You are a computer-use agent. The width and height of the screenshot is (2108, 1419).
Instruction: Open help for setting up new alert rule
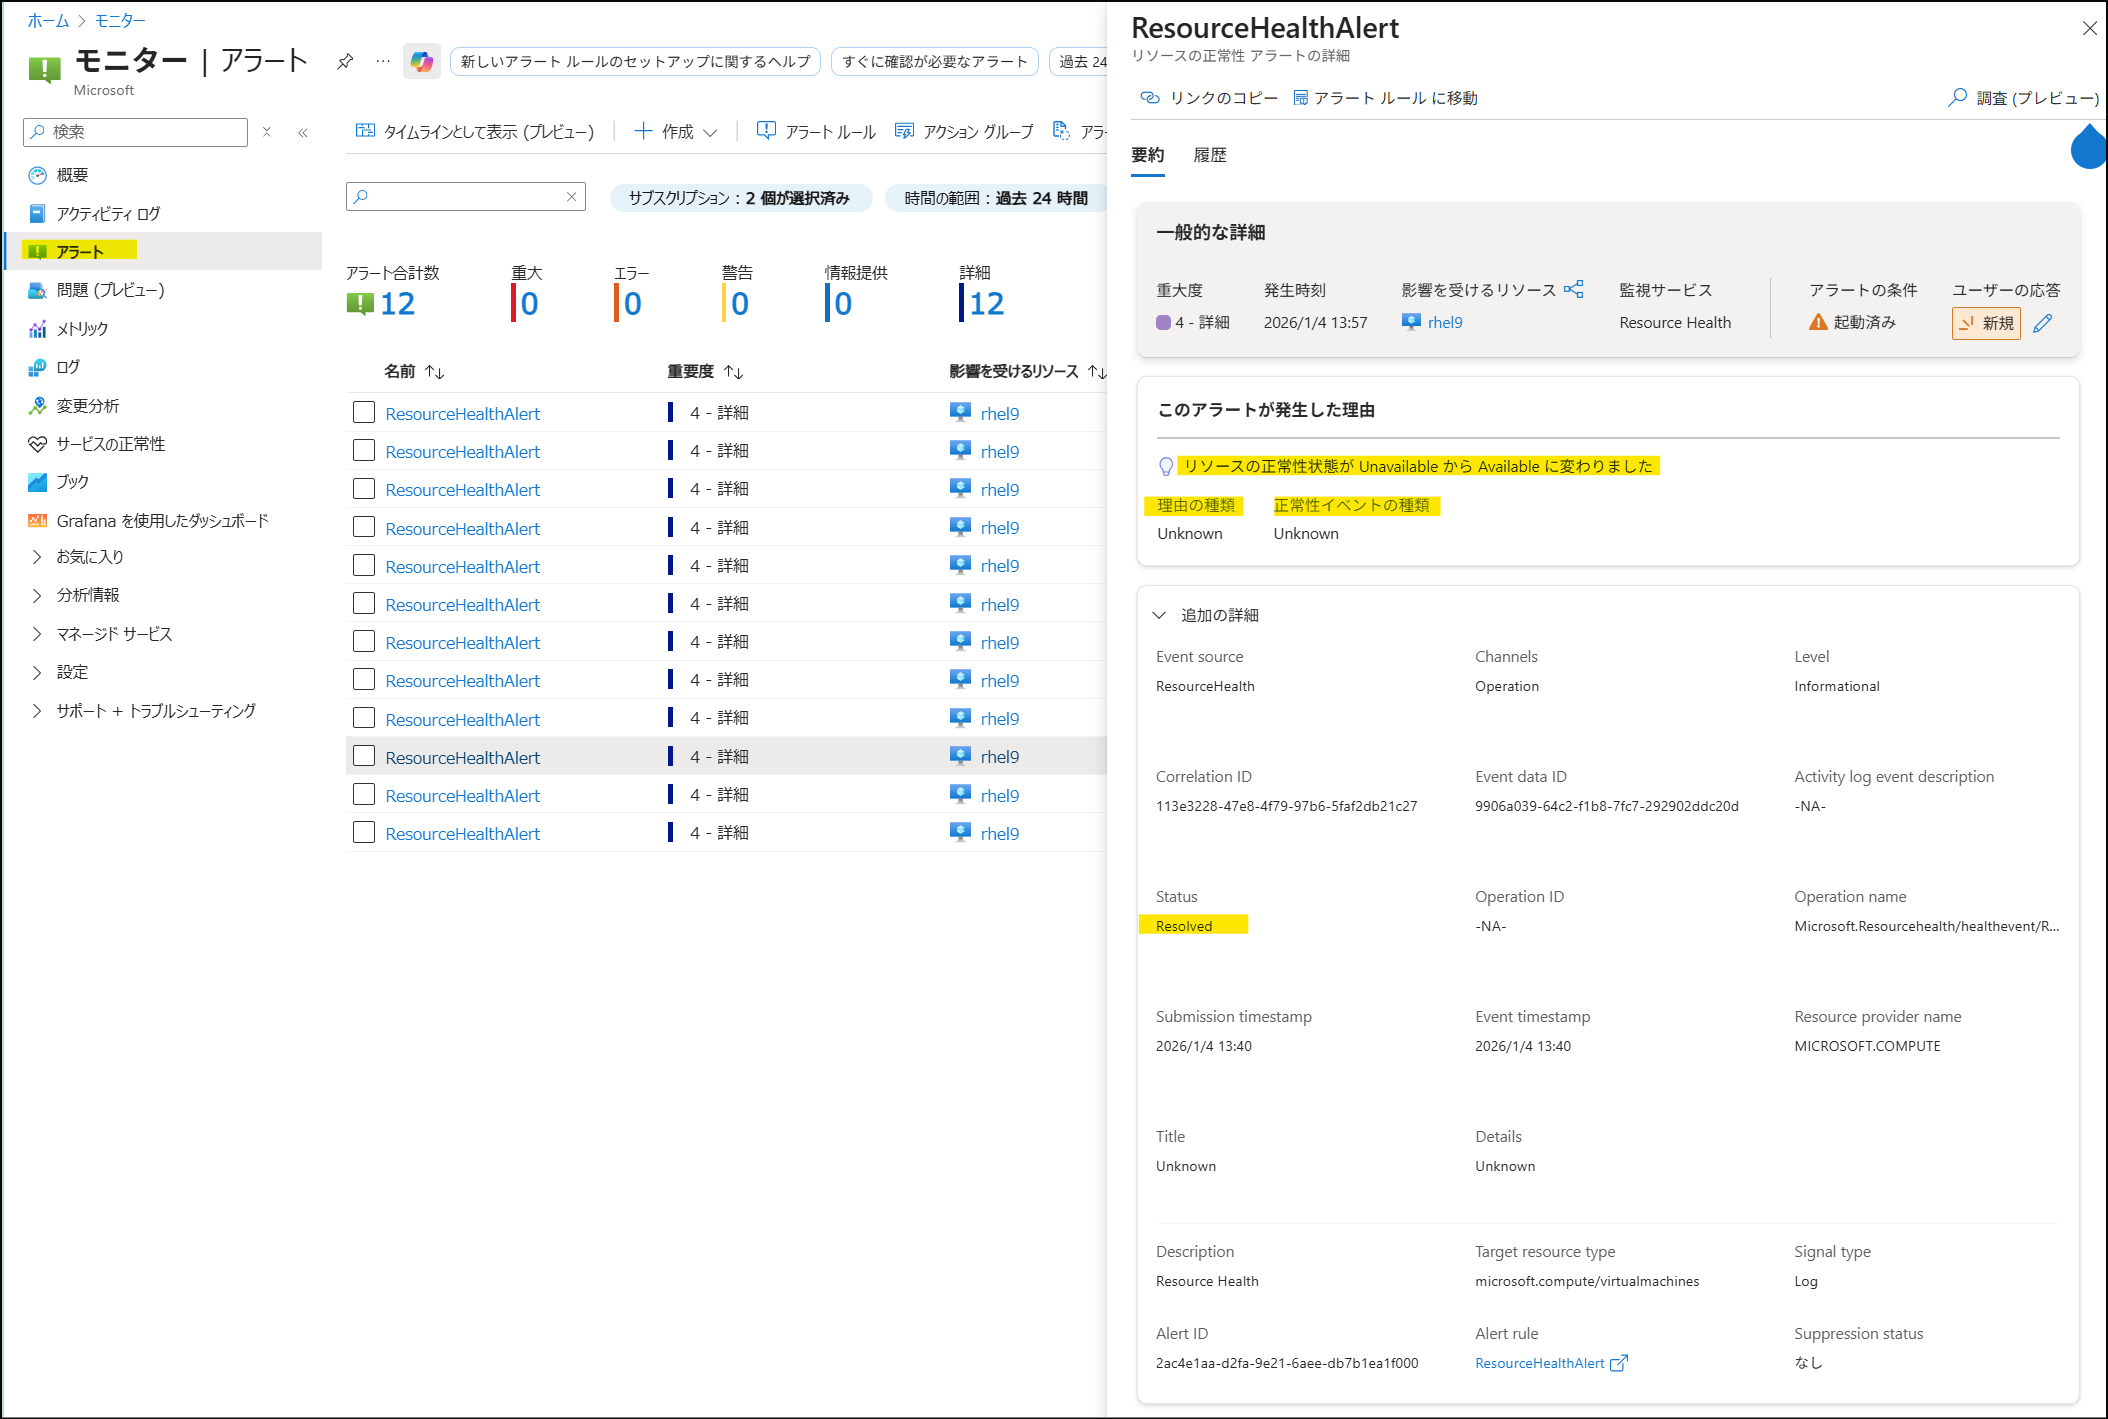coord(636,62)
